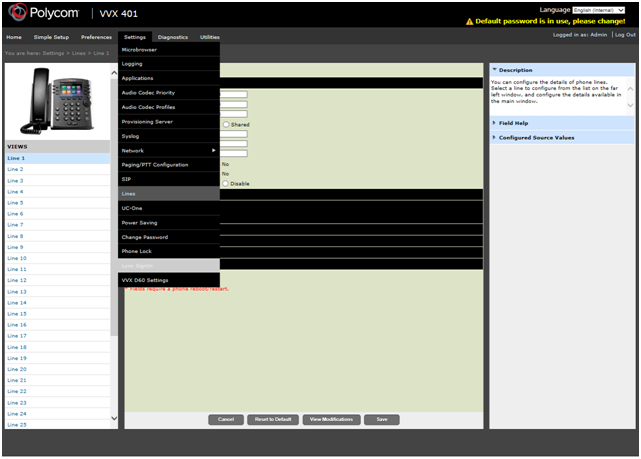Image resolution: width=641 pixels, height=459 pixels.
Task: Open the Network submenu arrow
Action: point(213,150)
